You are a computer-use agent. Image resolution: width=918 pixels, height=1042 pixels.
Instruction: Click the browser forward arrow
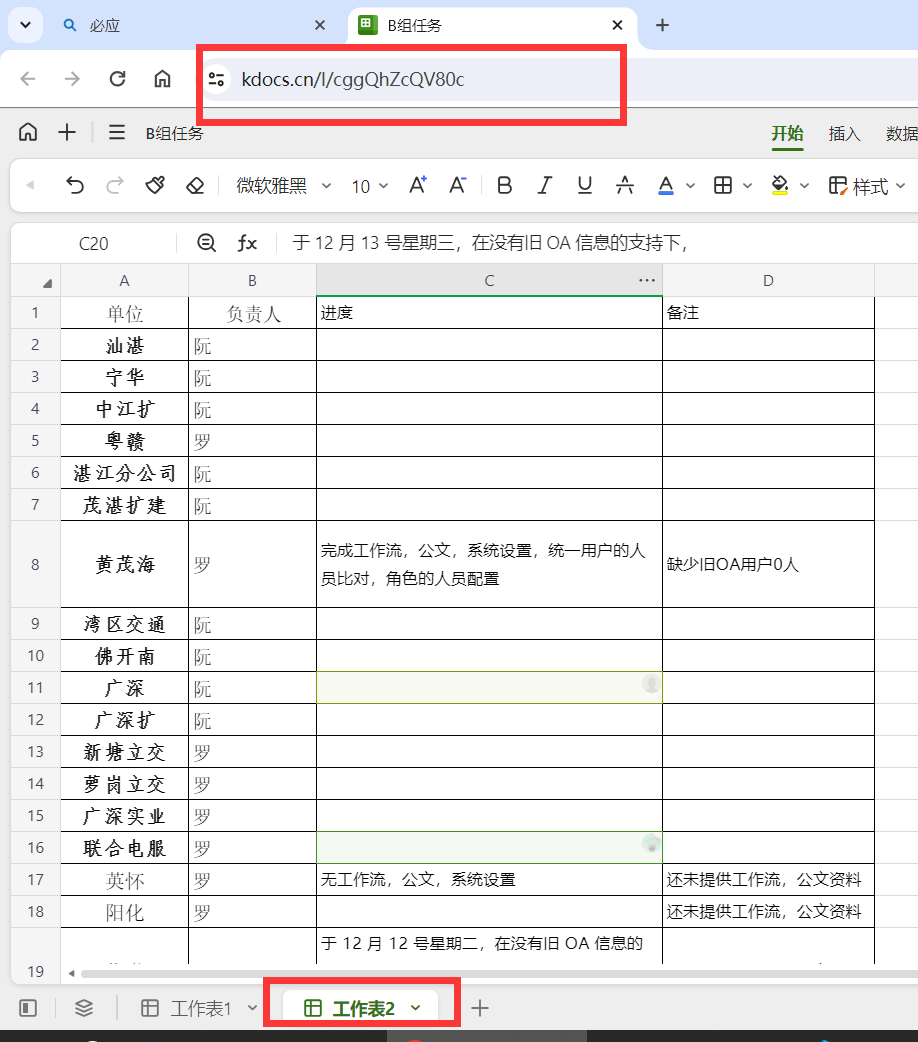72,79
